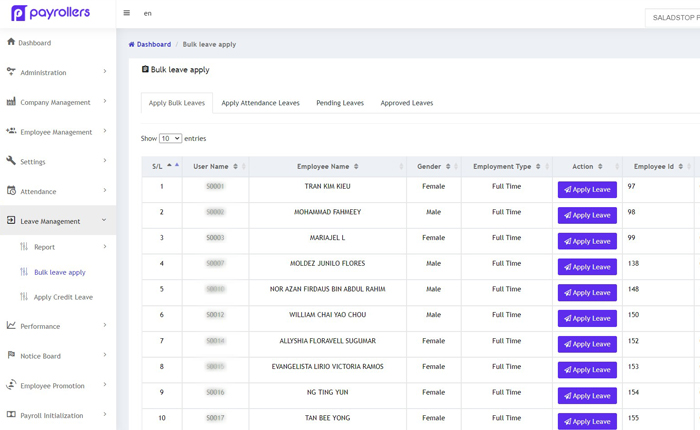Click the Attendance calendar icon
The width and height of the screenshot is (700, 430).
click(11, 191)
